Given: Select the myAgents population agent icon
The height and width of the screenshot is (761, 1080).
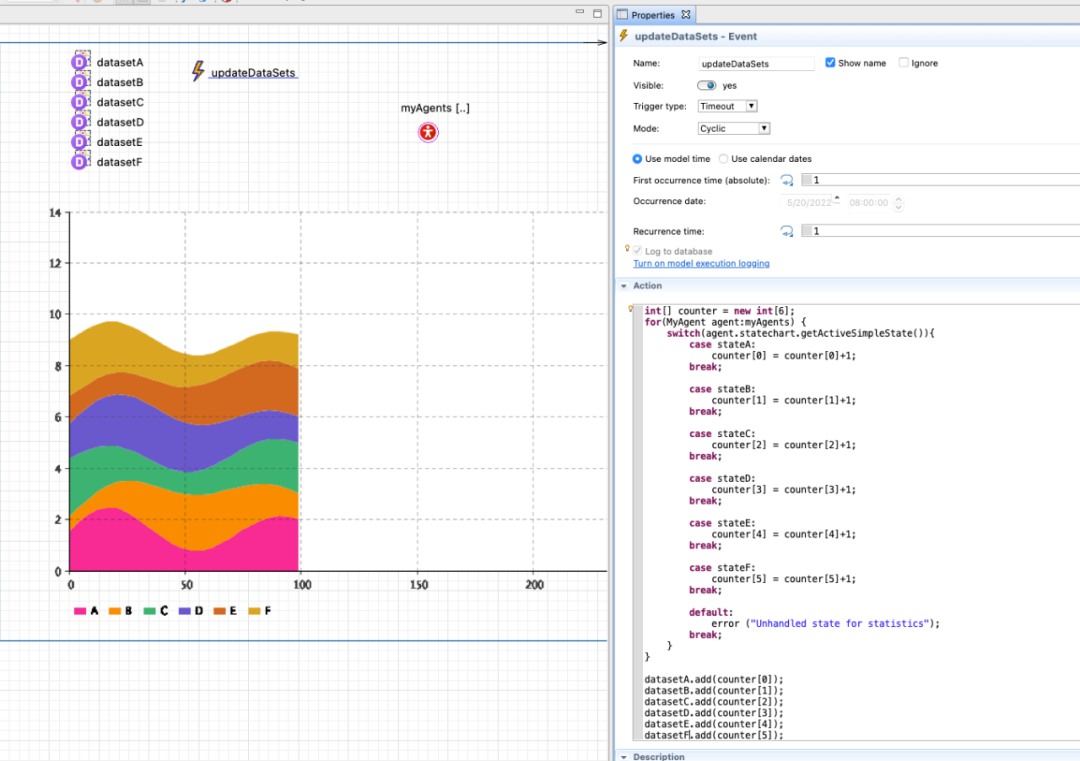Looking at the screenshot, I should coord(428,132).
